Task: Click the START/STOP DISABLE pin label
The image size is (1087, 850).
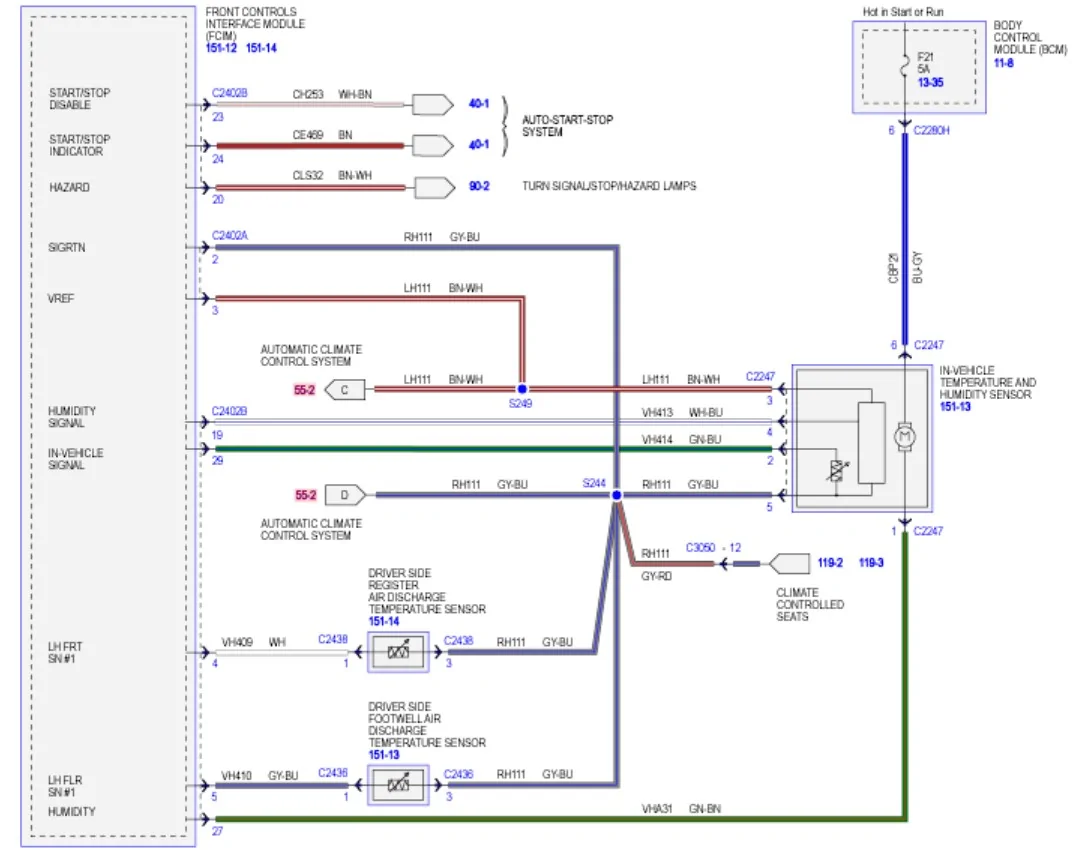Action: [80, 98]
